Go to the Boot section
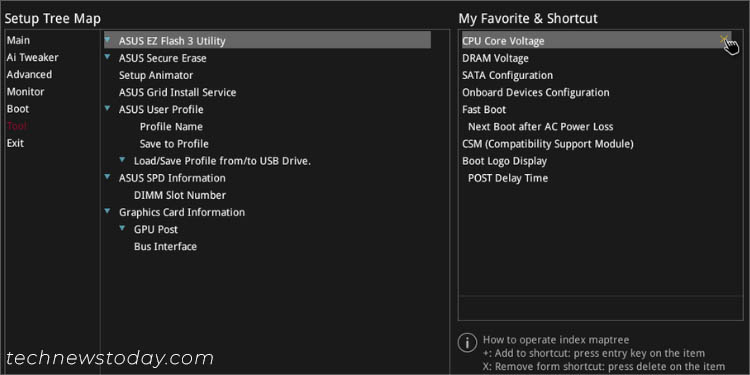750x375 pixels. pyautogui.click(x=18, y=109)
